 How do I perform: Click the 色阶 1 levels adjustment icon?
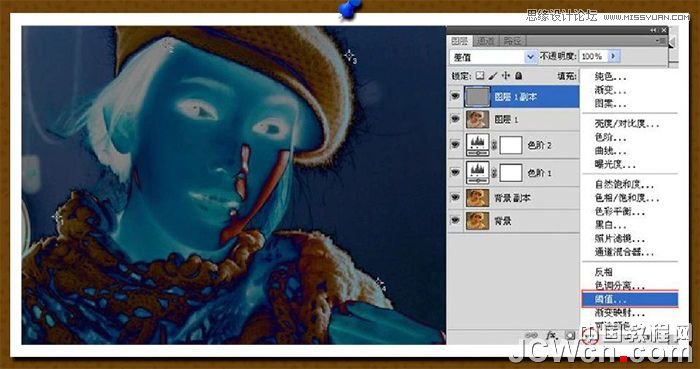[477, 173]
